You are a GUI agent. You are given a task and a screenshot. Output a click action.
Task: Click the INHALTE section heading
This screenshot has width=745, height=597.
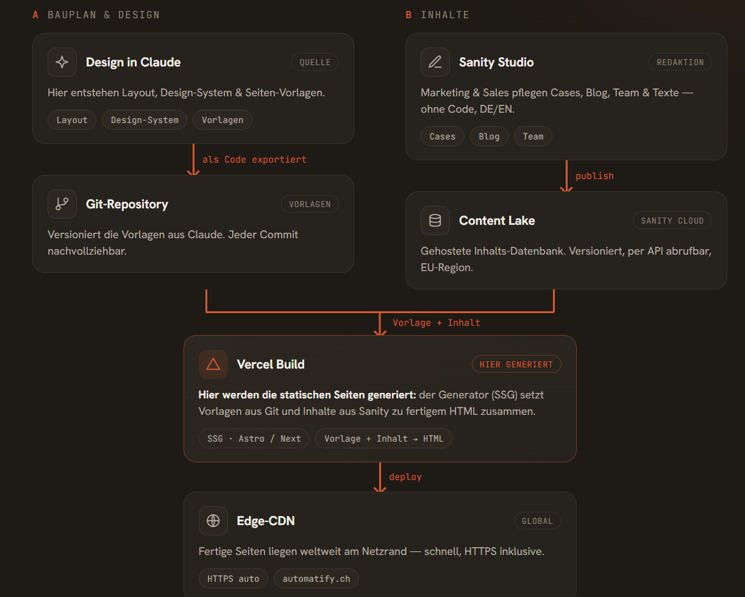(445, 15)
